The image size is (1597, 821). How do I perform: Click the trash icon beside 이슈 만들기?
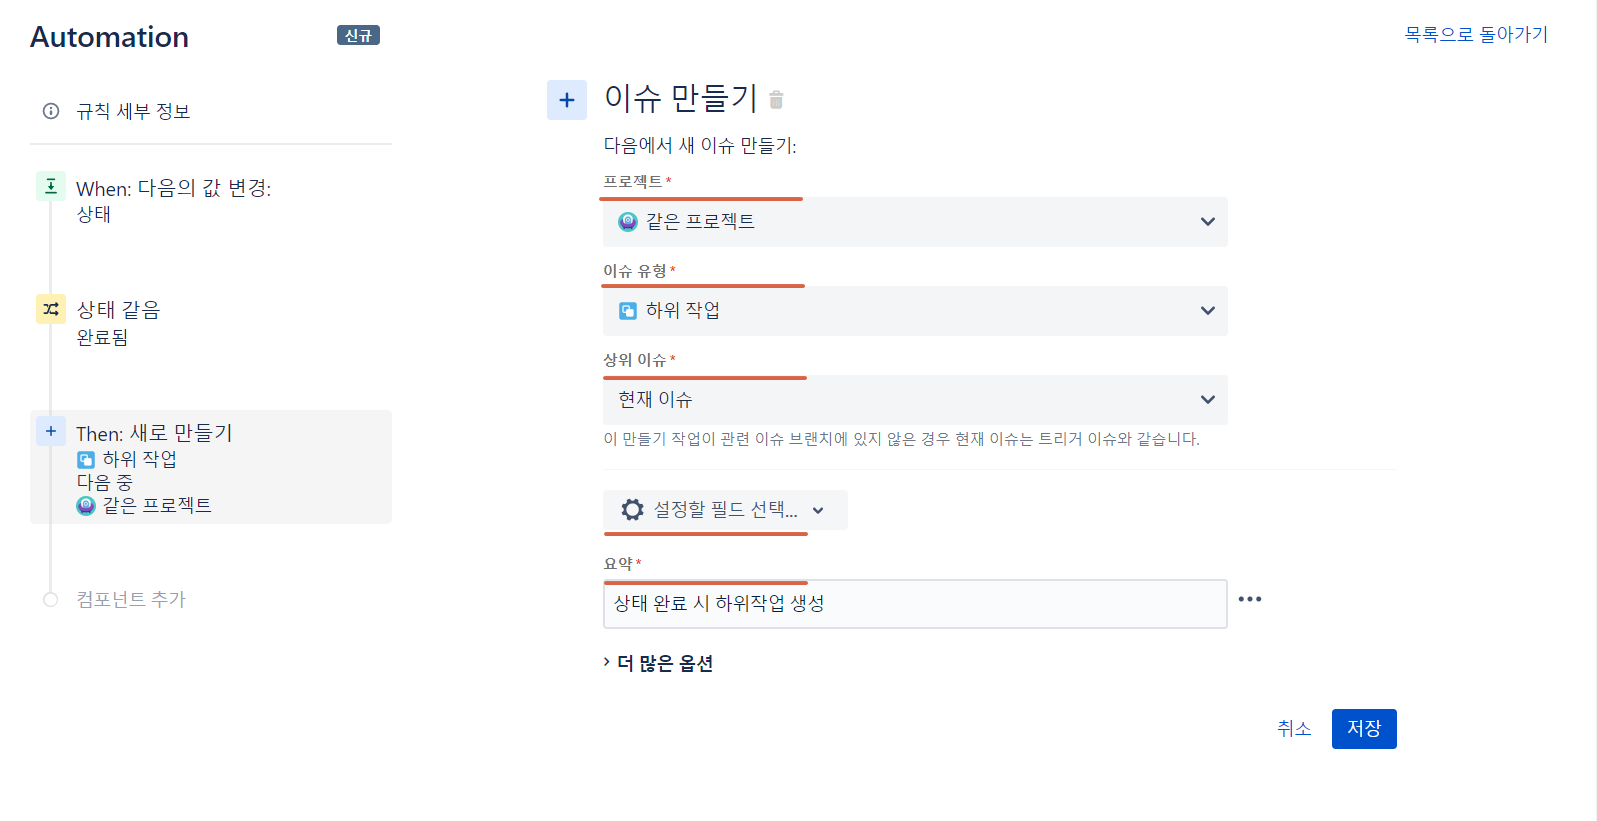[776, 100]
